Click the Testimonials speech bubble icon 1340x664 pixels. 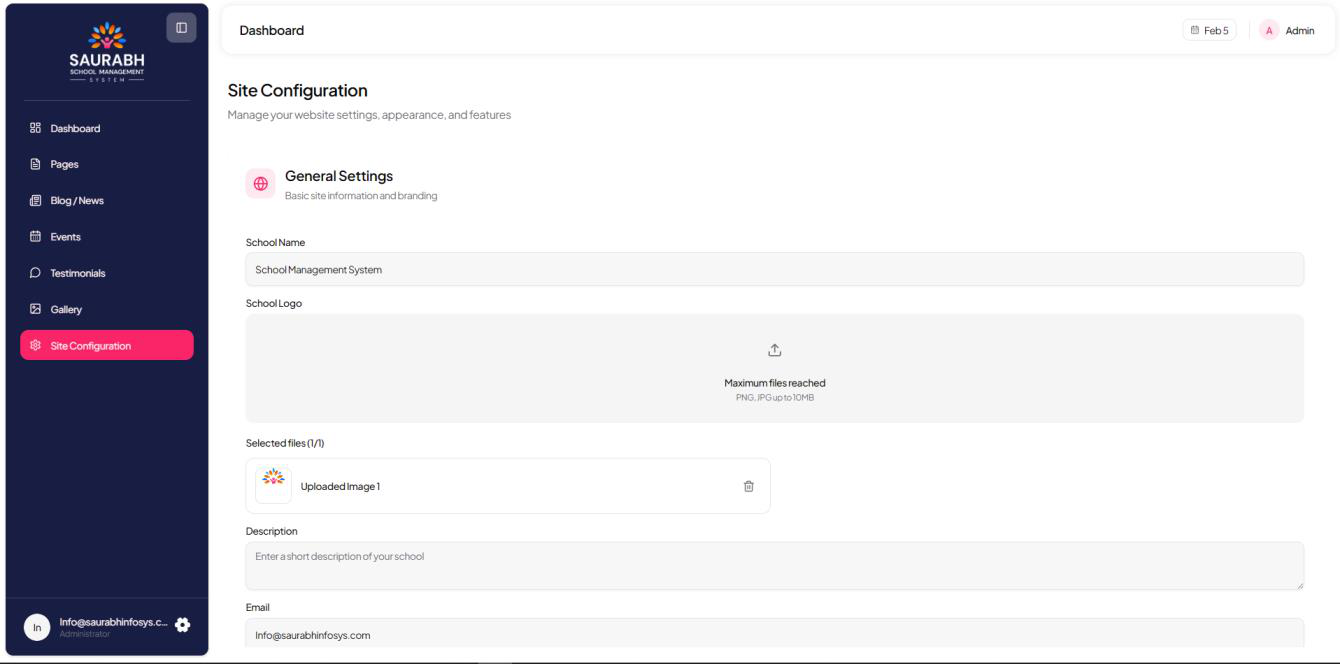point(35,273)
